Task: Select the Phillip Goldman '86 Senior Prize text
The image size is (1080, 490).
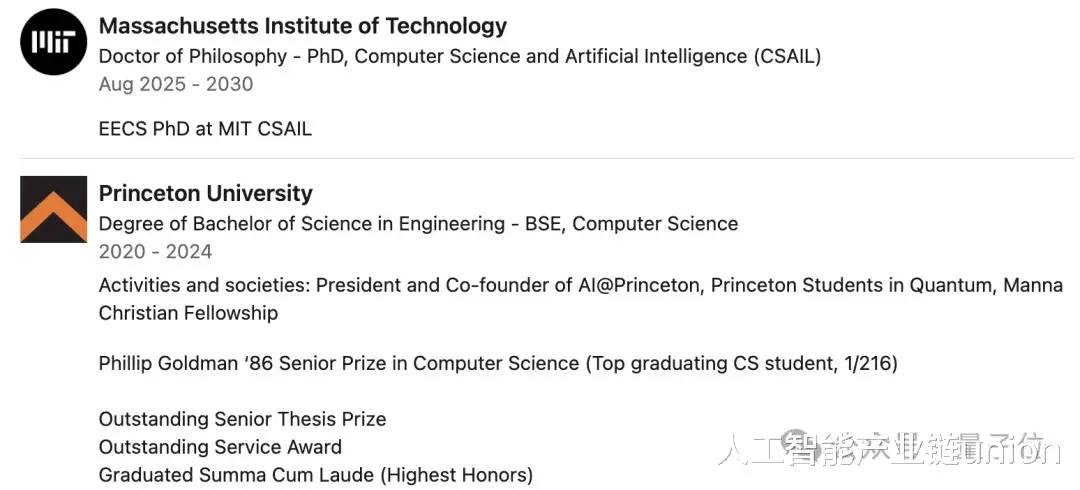Action: coord(338,363)
